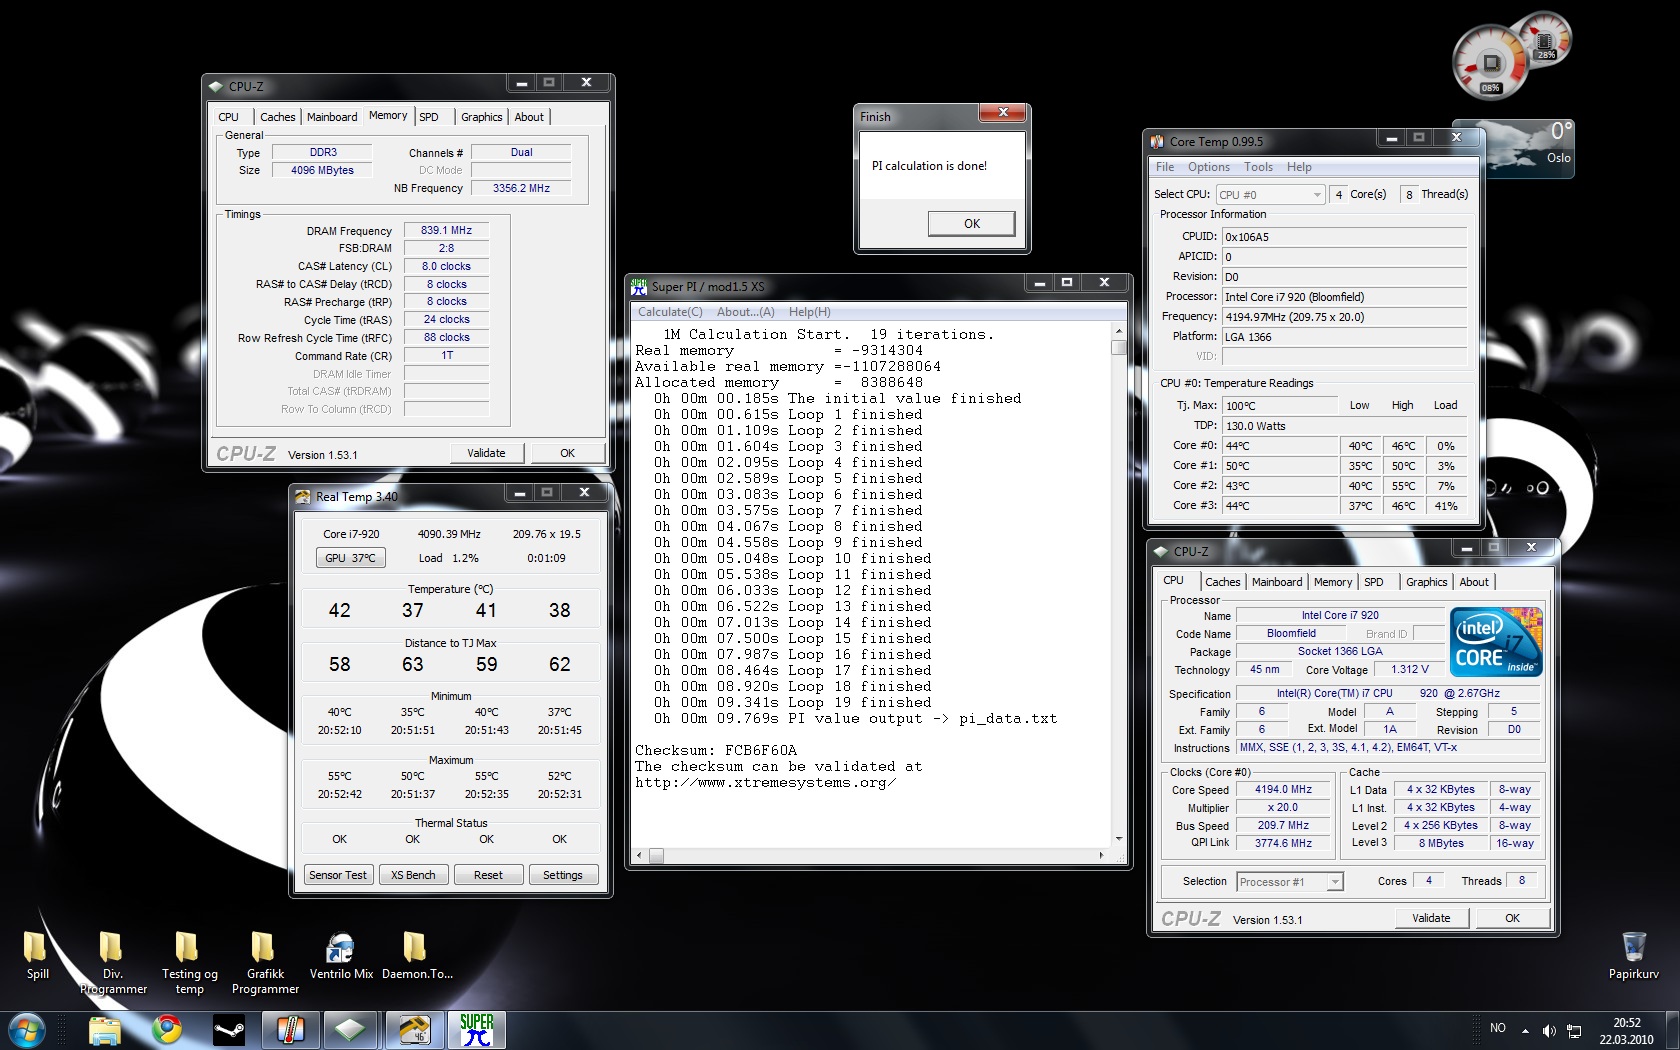The height and width of the screenshot is (1050, 1680).
Task: Run Sensor Test in Real Temp
Action: 337,875
